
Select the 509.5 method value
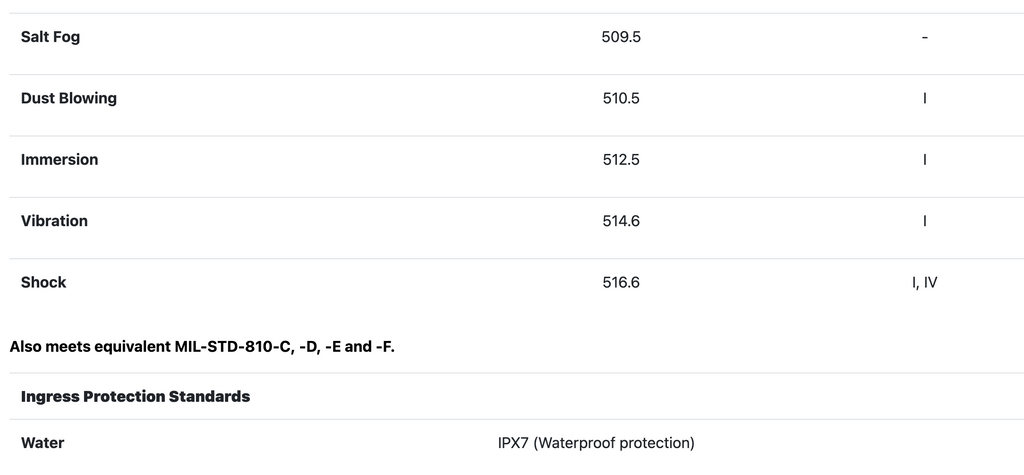coord(620,37)
